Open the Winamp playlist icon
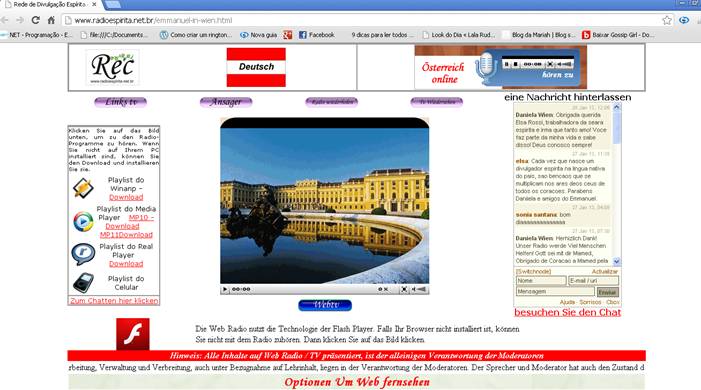The width and height of the screenshot is (701, 390). [83, 188]
